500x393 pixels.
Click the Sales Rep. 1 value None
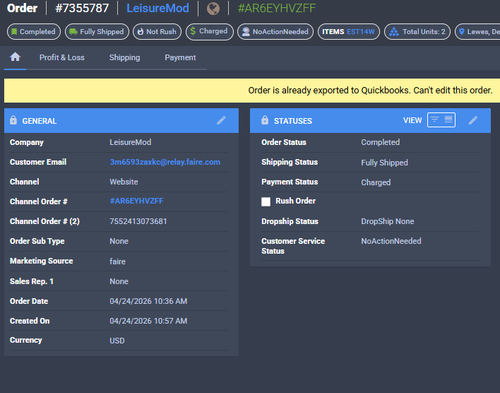point(119,281)
